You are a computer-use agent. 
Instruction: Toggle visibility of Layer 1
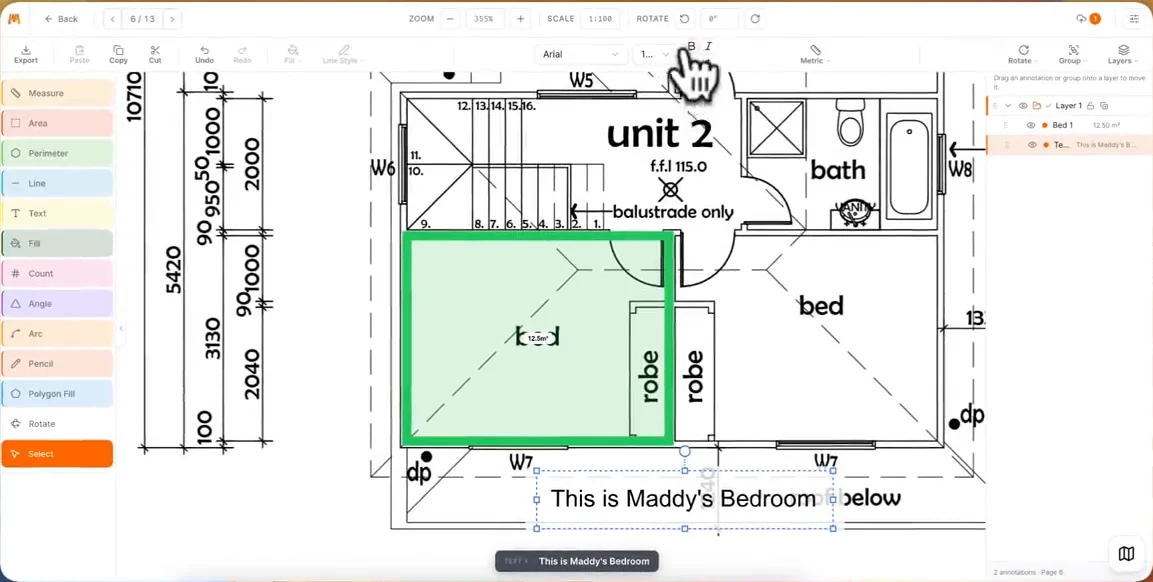coord(1022,106)
